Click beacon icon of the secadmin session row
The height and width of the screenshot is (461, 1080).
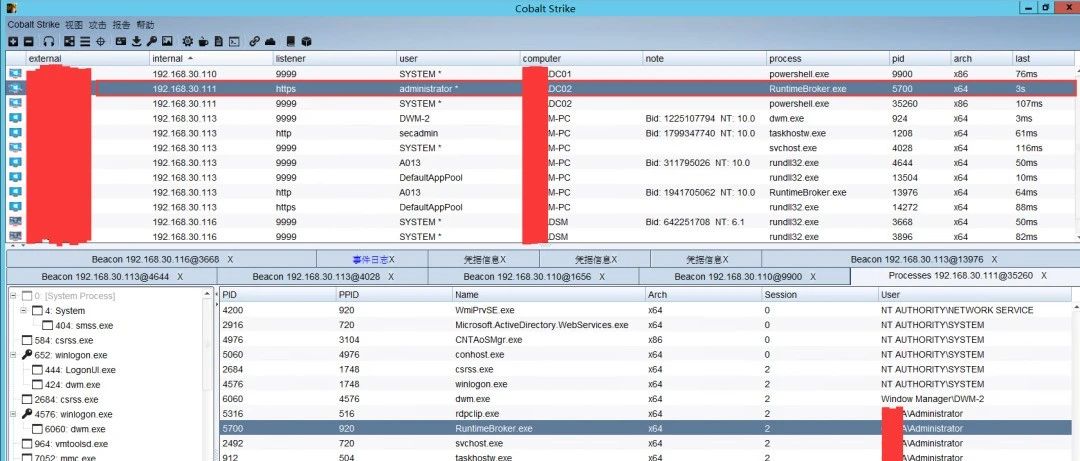(x=15, y=133)
